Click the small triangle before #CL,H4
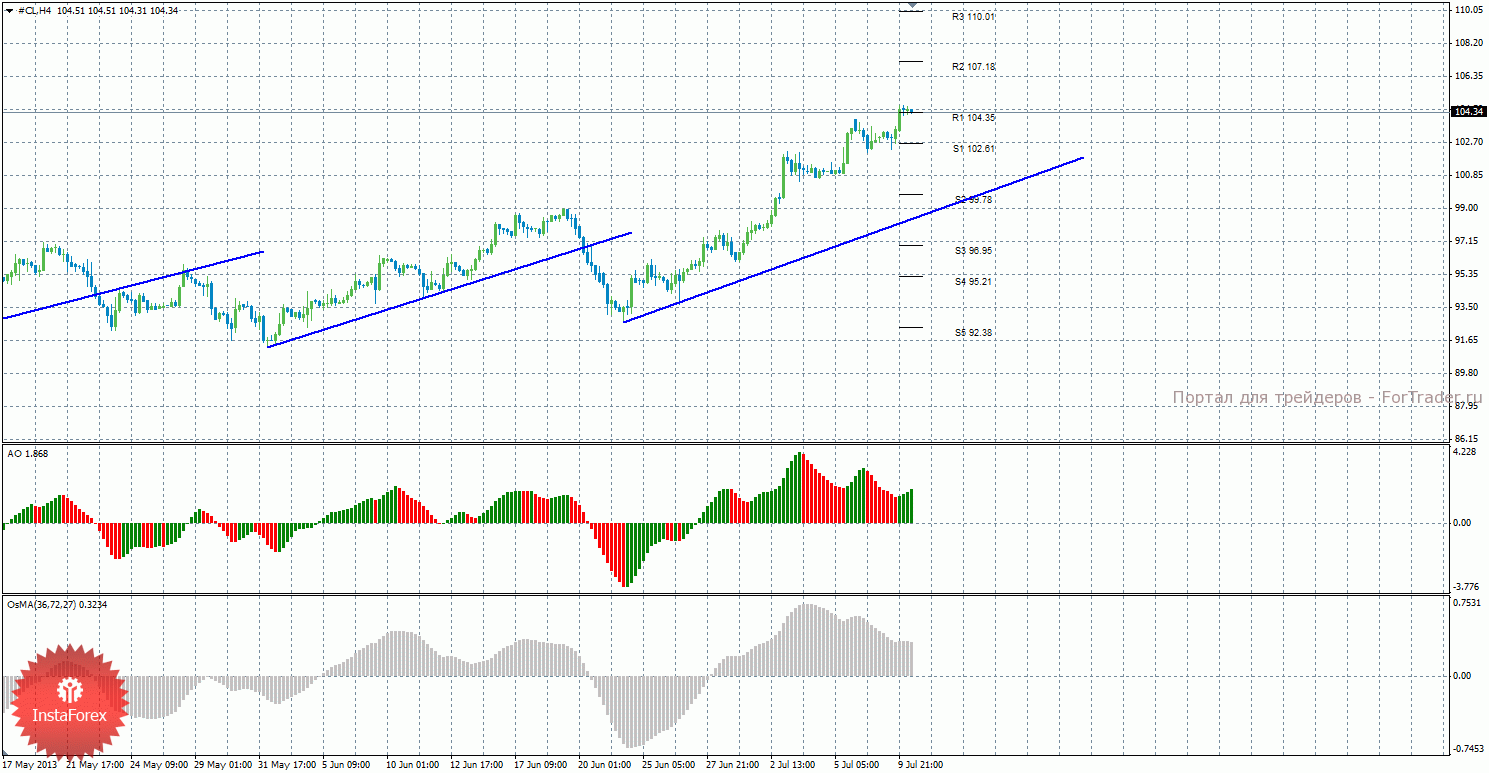The image size is (1489, 773). coord(9,10)
